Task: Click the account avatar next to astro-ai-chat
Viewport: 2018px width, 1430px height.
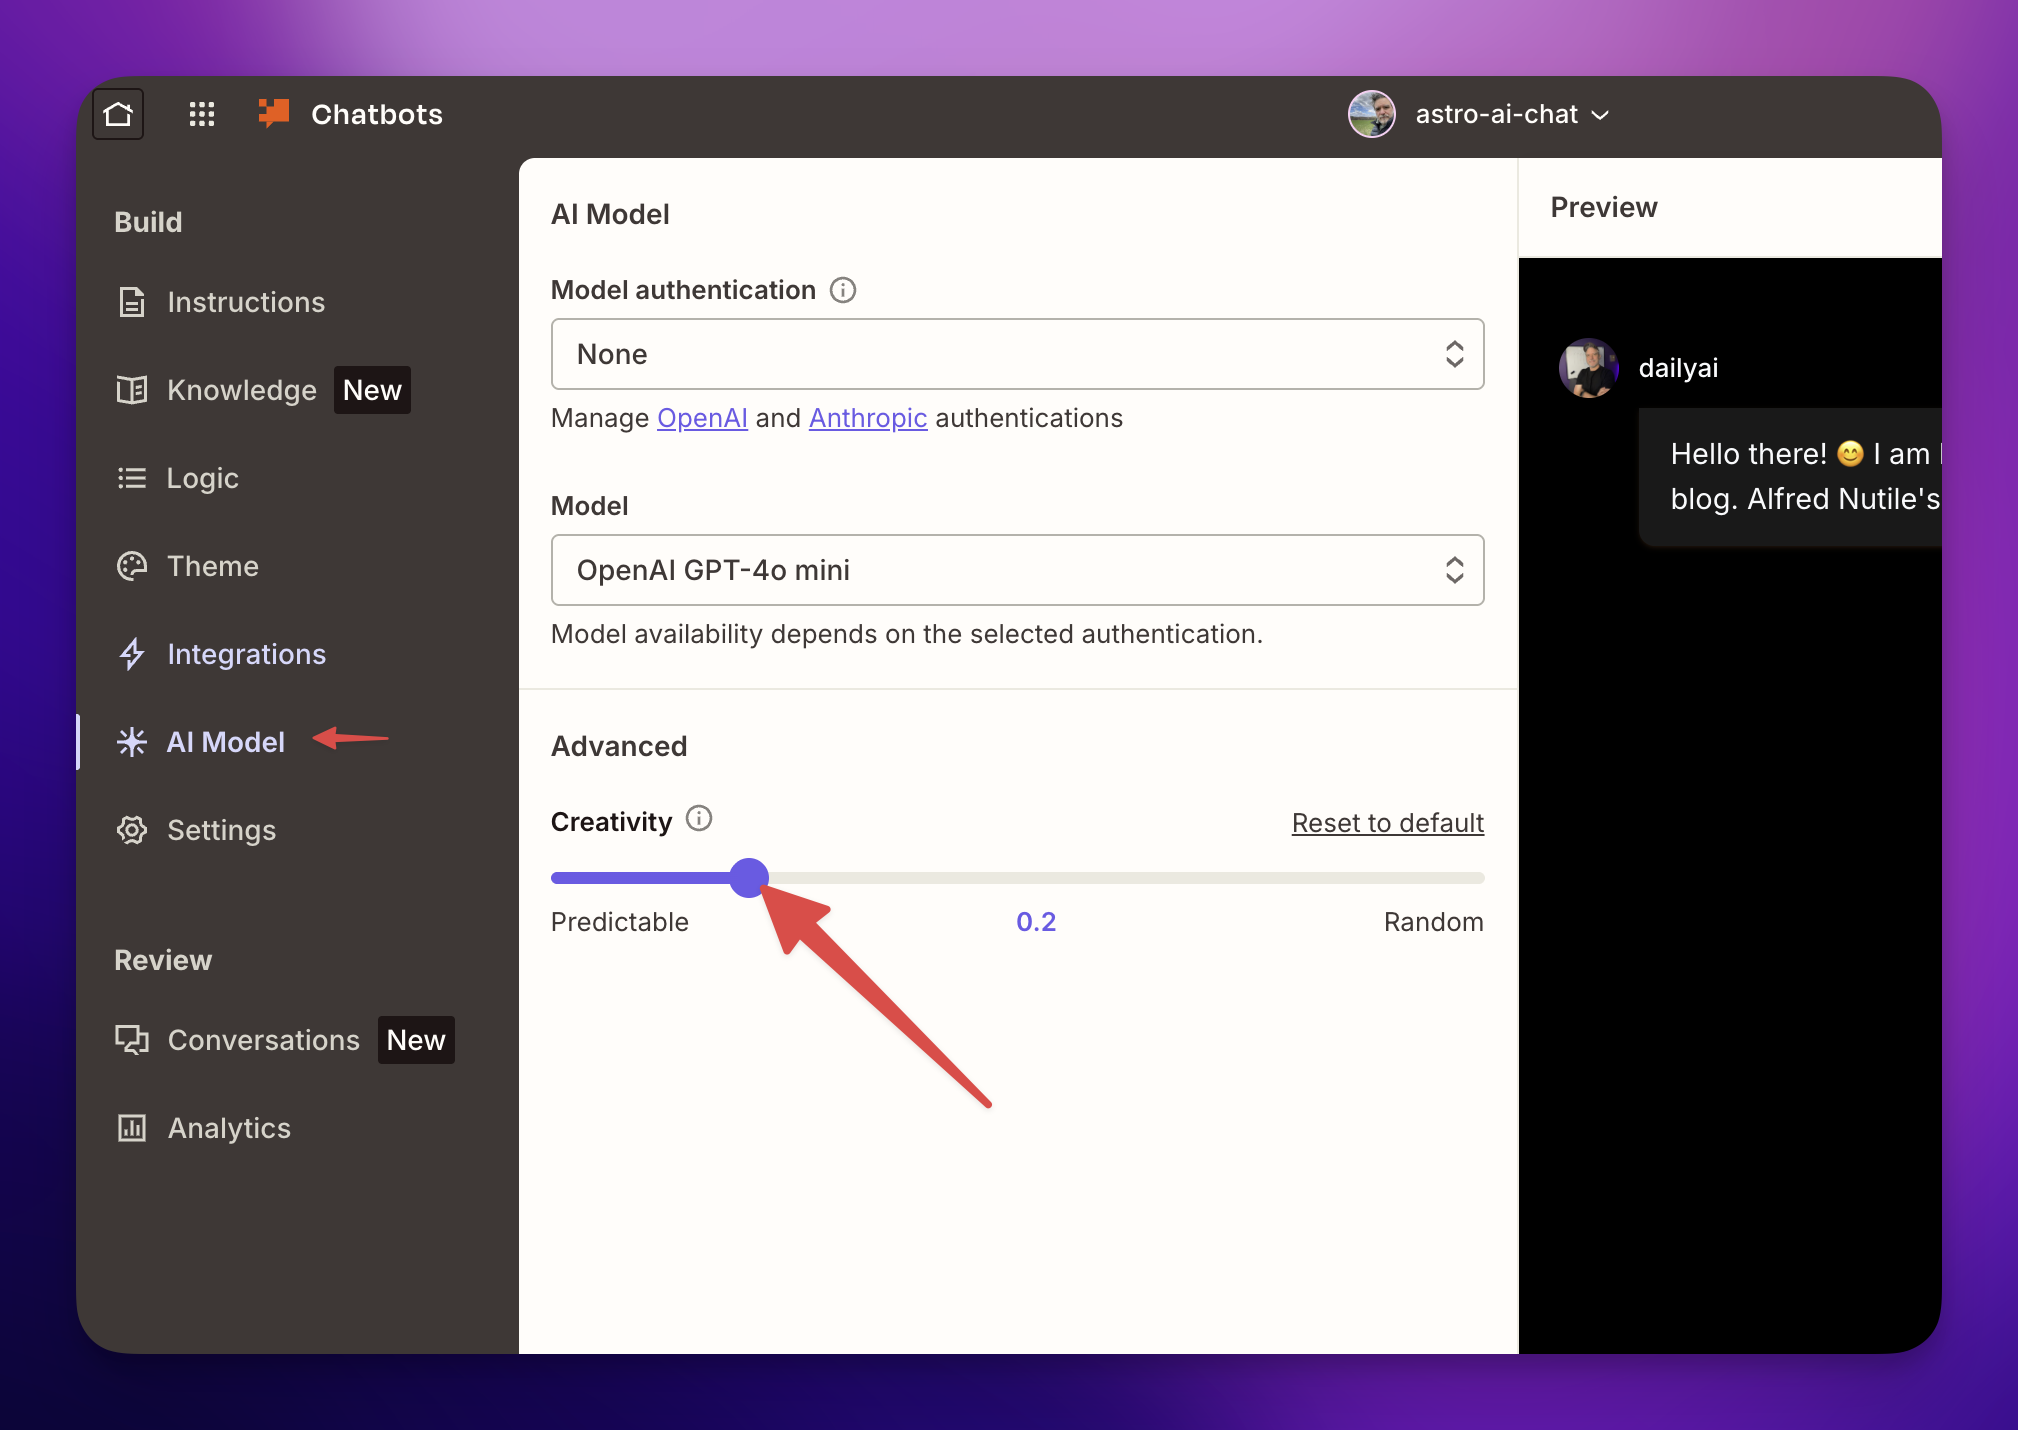Action: [1371, 114]
